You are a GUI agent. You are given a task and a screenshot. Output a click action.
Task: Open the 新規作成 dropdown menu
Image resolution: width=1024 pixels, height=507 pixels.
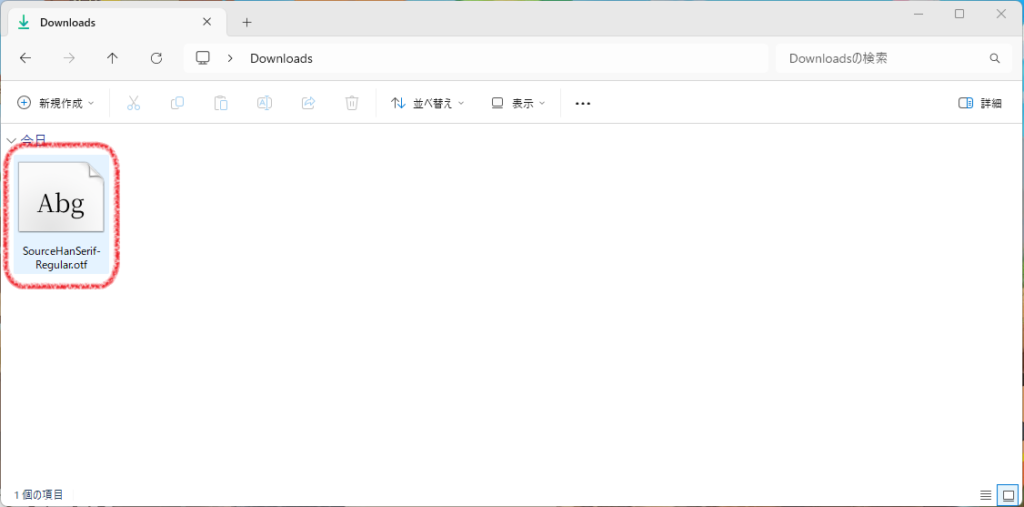[56, 103]
